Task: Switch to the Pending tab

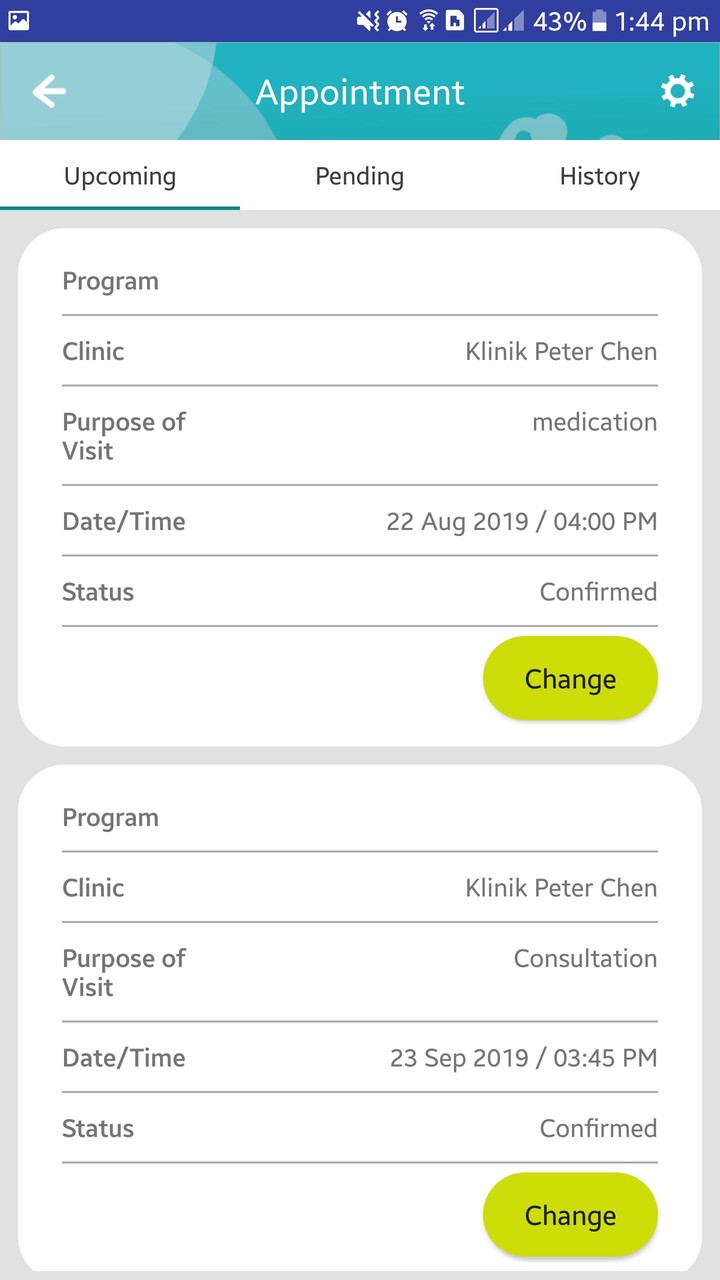Action: coord(360,176)
